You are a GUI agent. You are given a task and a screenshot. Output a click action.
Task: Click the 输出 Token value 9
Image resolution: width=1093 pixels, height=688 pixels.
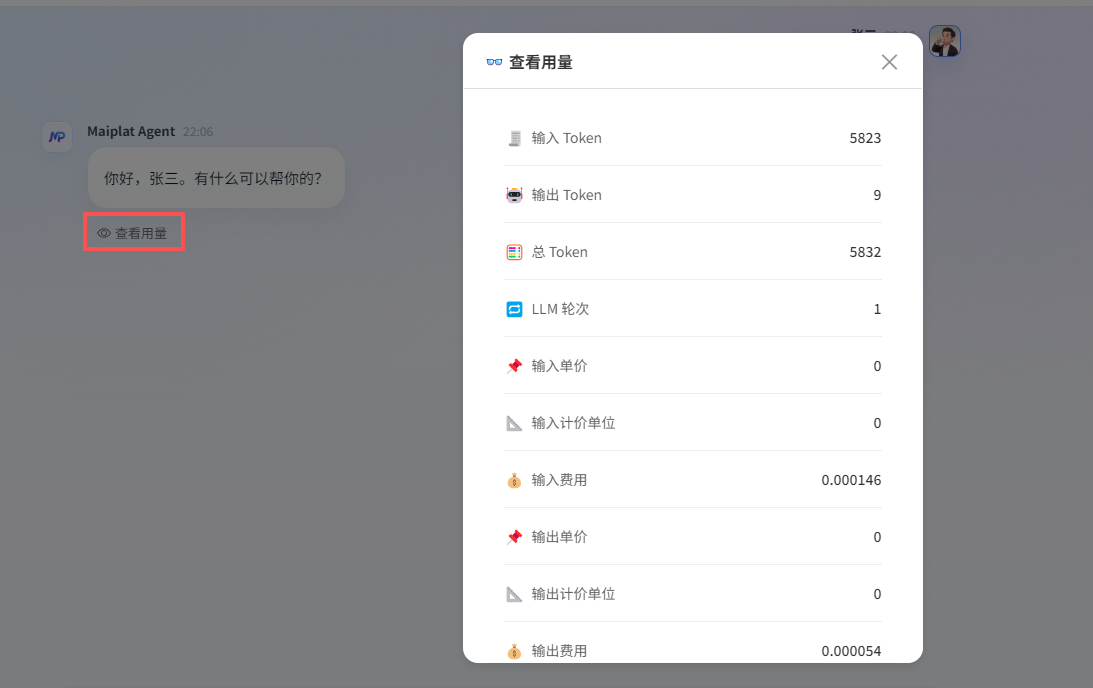click(x=878, y=195)
